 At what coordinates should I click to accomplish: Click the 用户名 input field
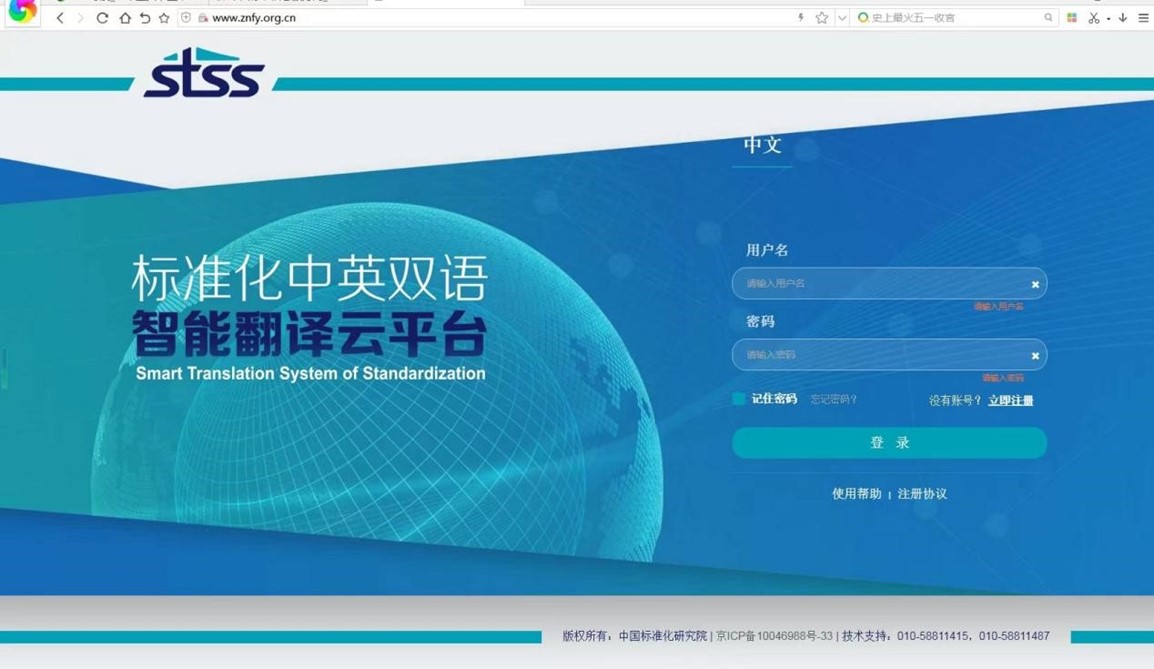click(x=889, y=283)
